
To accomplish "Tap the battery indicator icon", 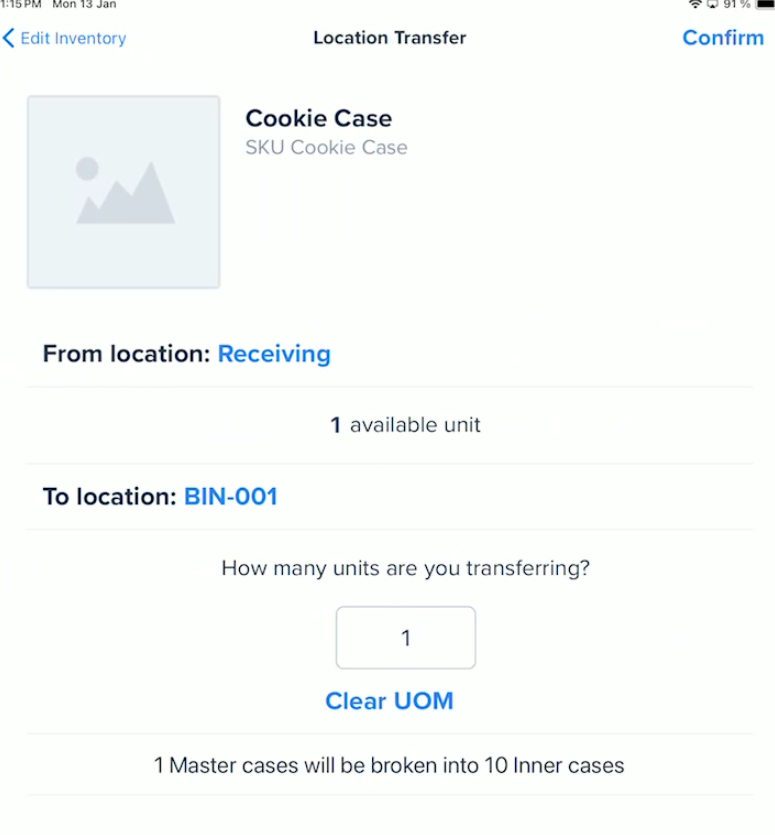I will (x=765, y=4).
